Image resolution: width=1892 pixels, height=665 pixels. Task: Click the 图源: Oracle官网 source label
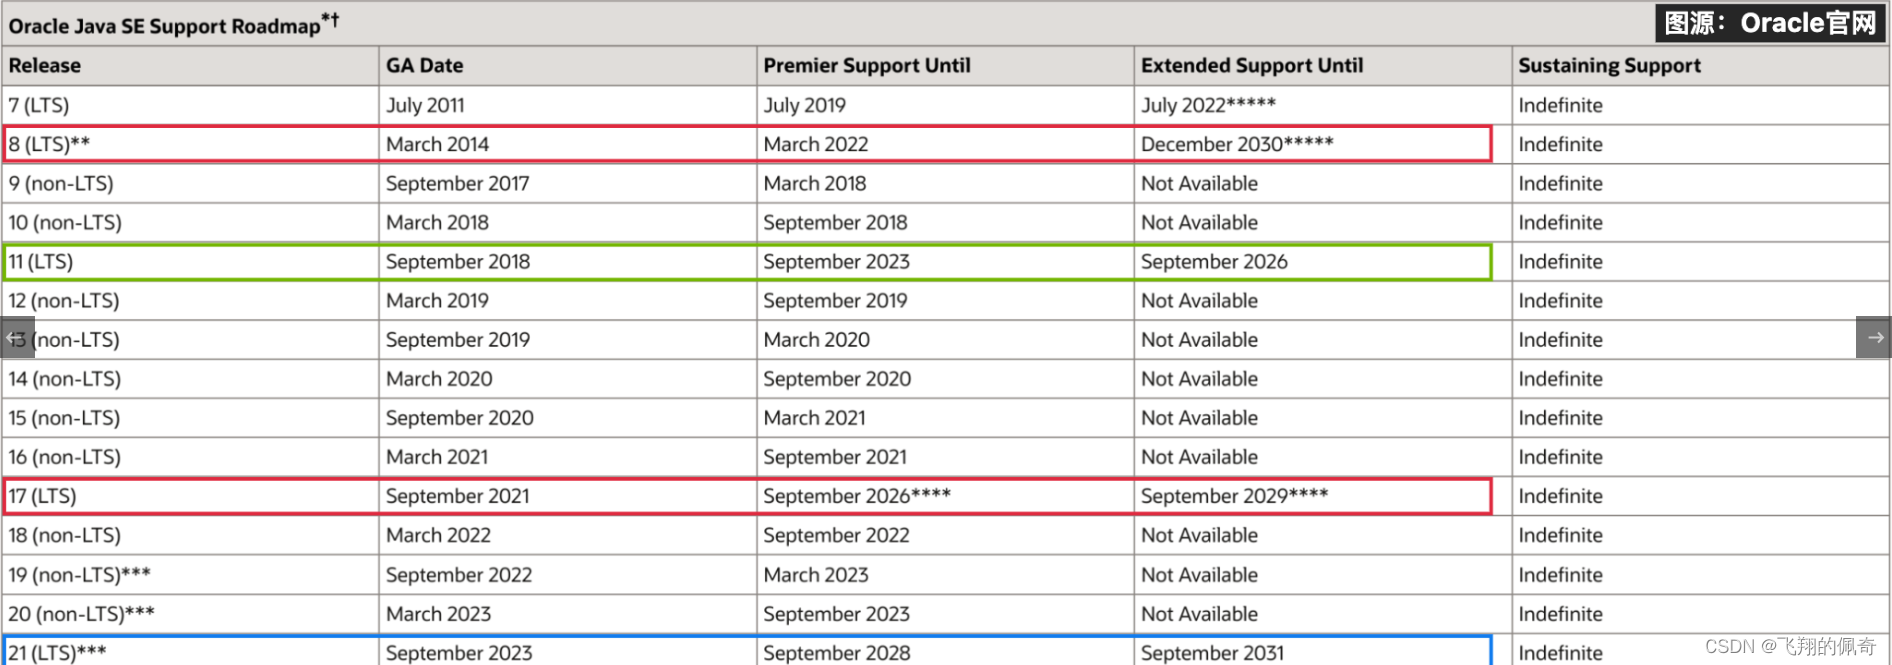point(1770,23)
